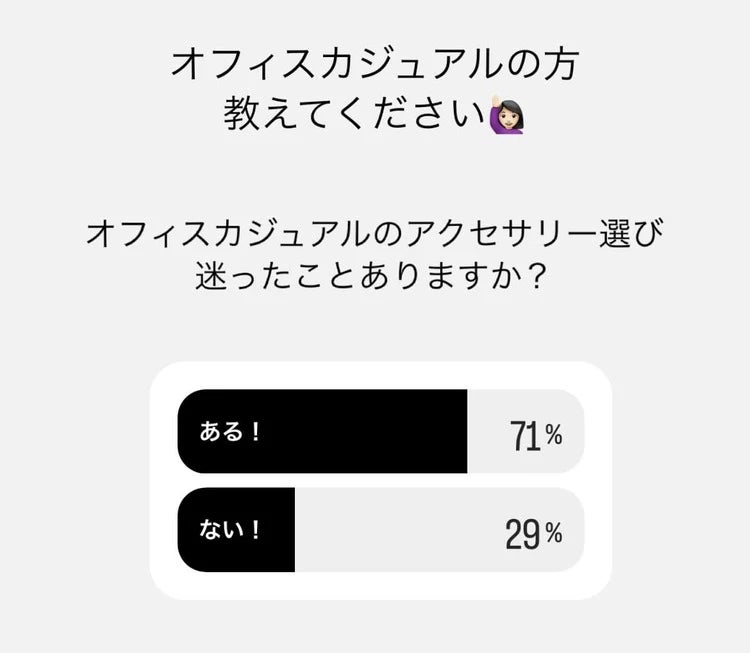This screenshot has height=653, width=750.
Task: Select the ない！ poll option
Action: (381, 530)
